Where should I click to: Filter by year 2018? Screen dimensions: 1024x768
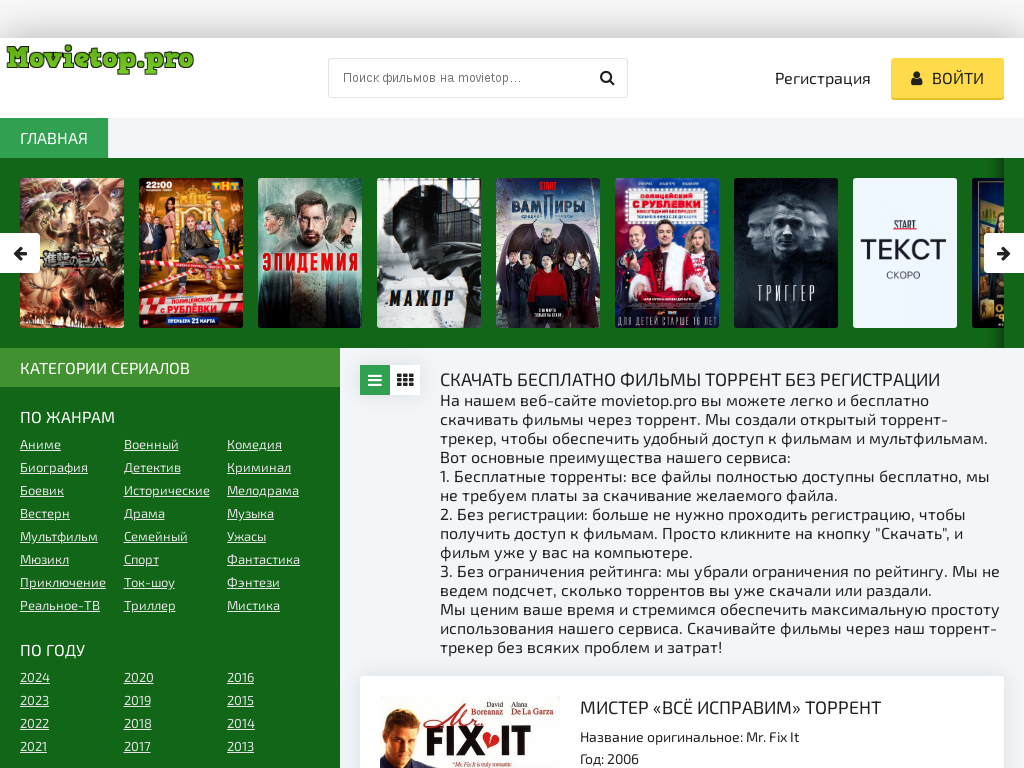click(x=137, y=724)
